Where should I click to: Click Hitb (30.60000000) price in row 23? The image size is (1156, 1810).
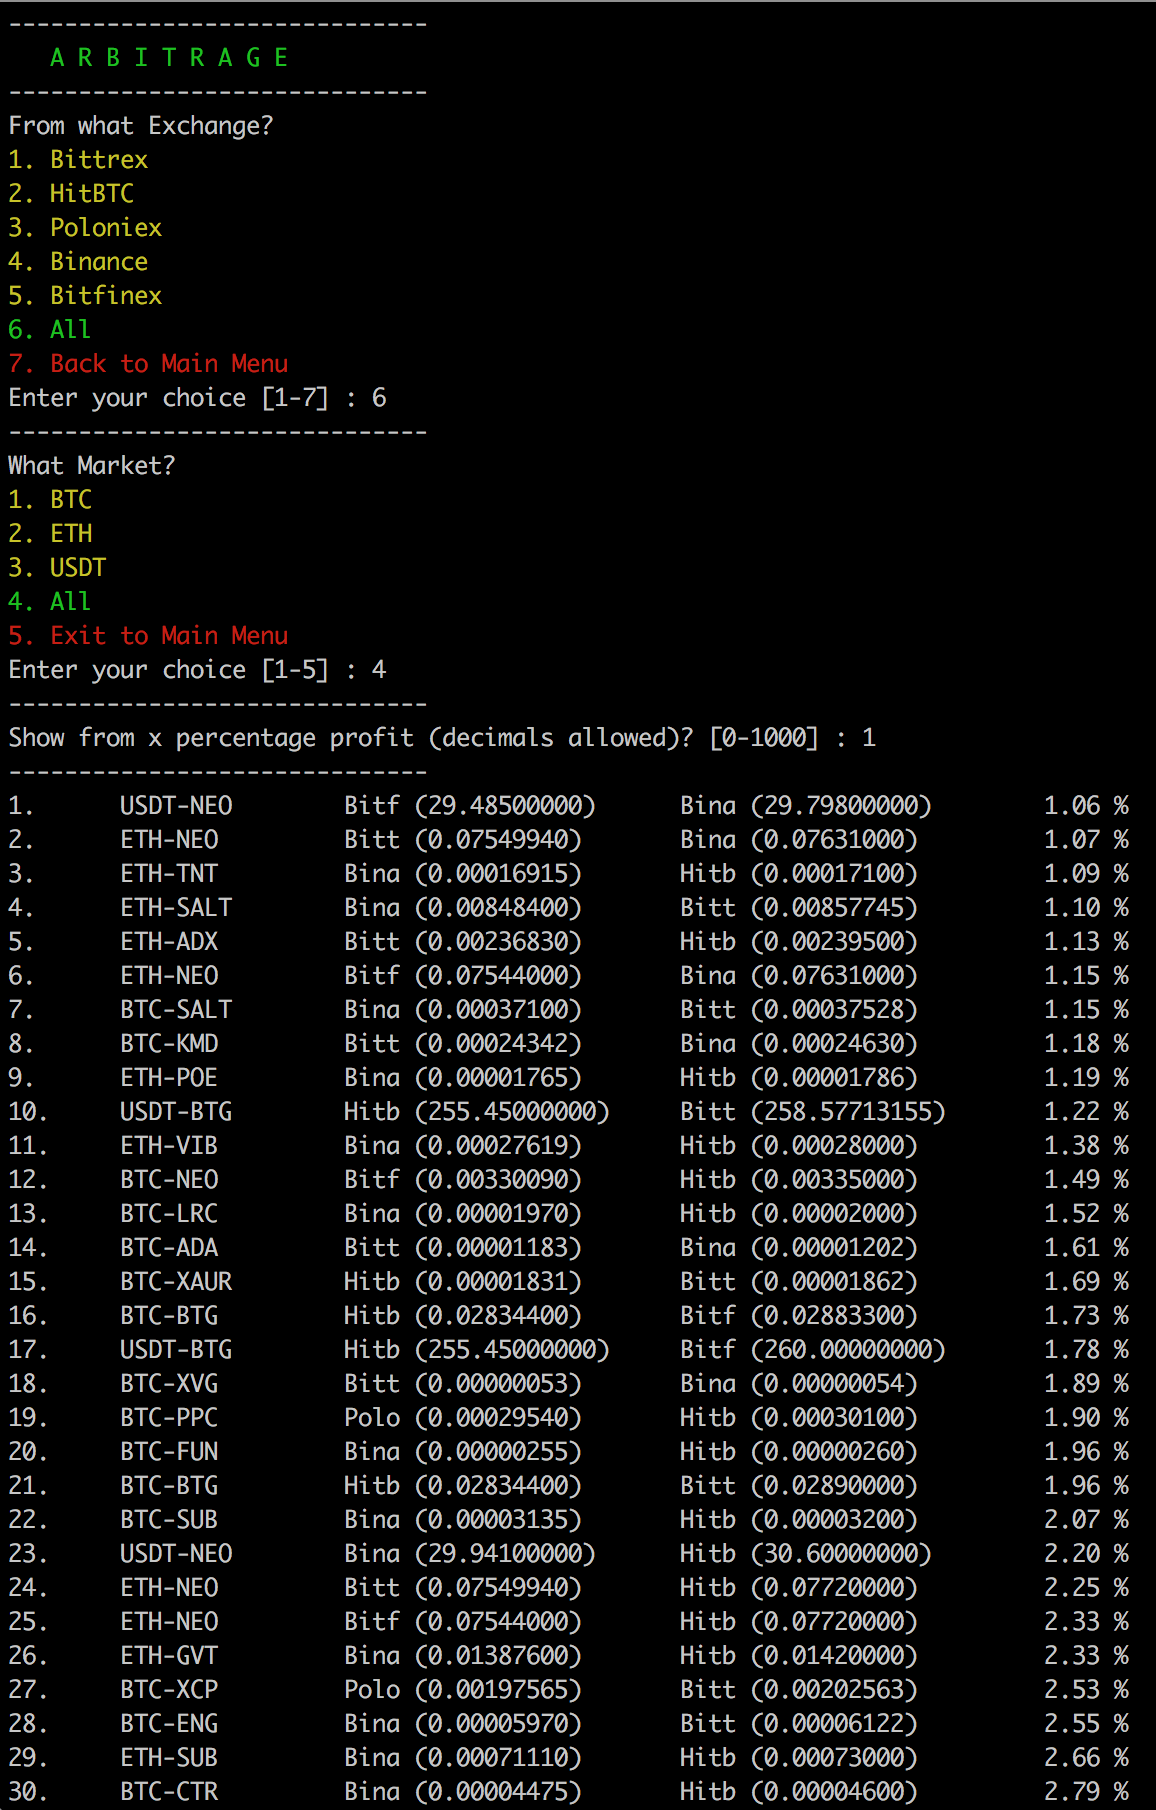806,1554
